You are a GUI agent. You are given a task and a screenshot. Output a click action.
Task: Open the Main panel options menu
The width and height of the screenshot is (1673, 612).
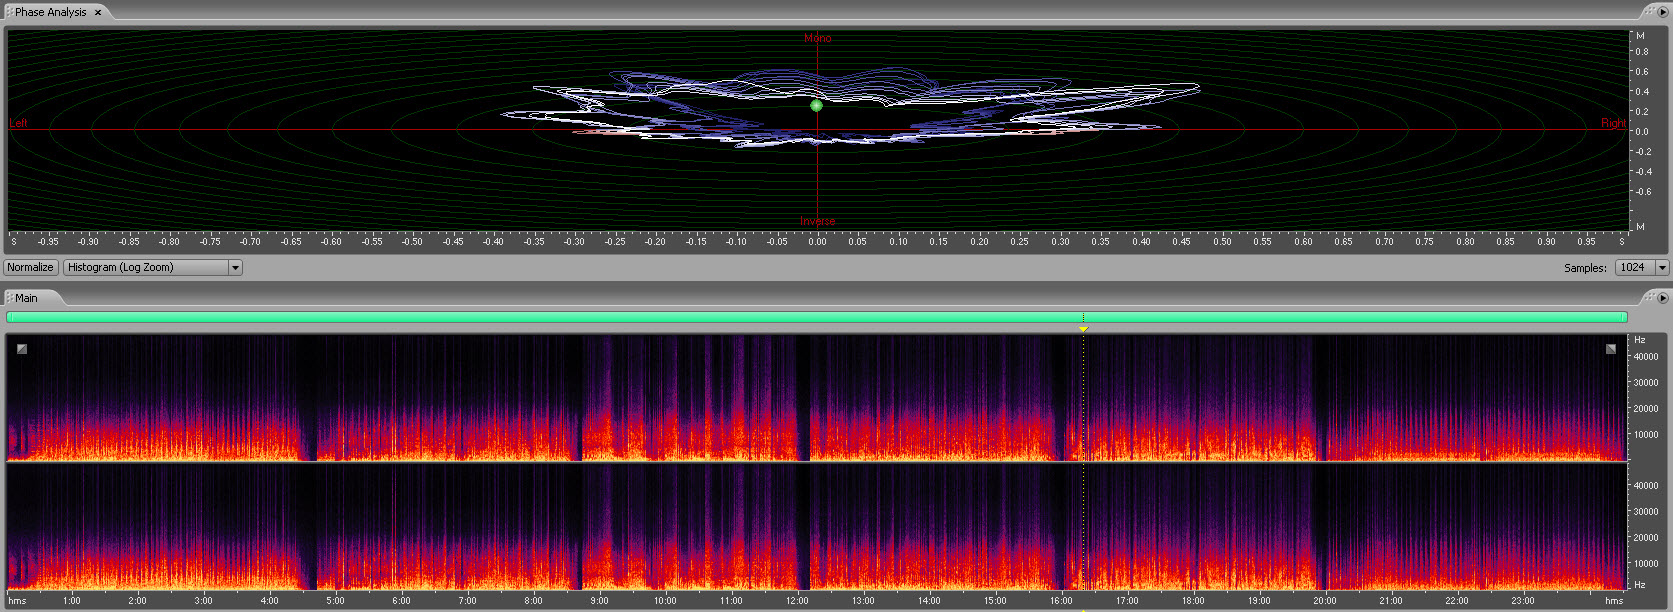click(1663, 298)
